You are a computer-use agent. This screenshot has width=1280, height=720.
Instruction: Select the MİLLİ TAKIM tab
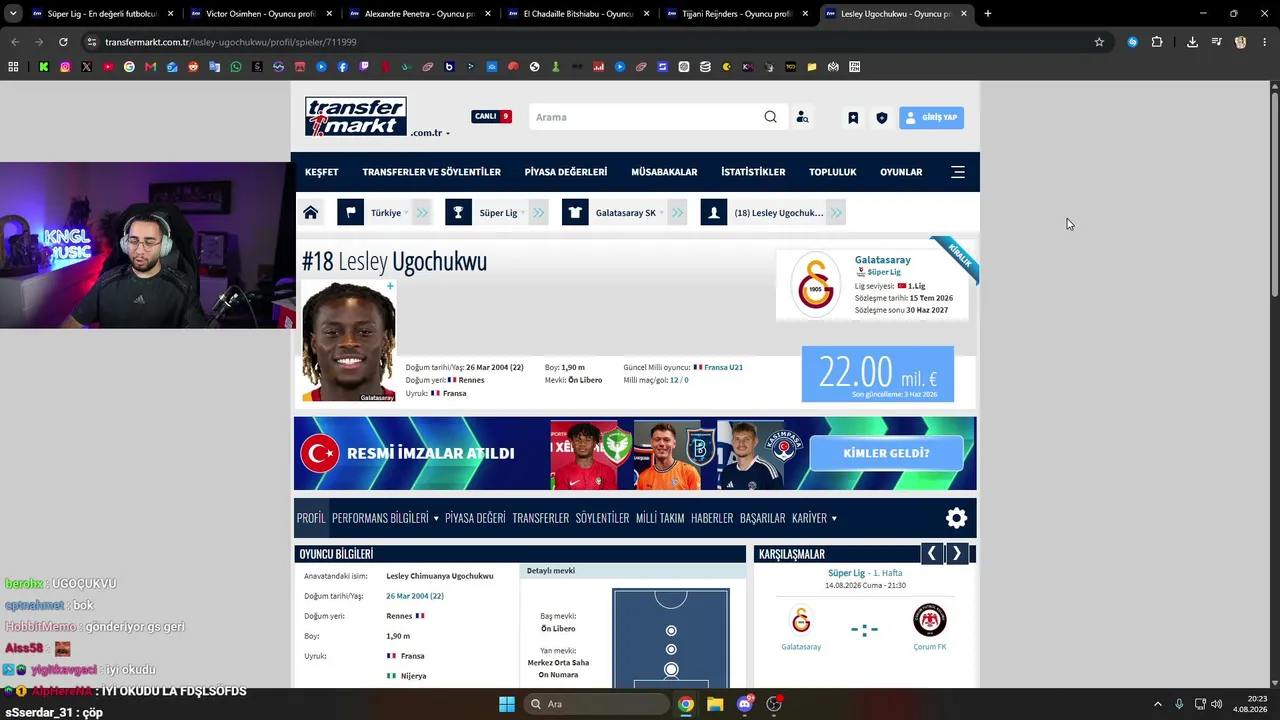[x=660, y=518]
